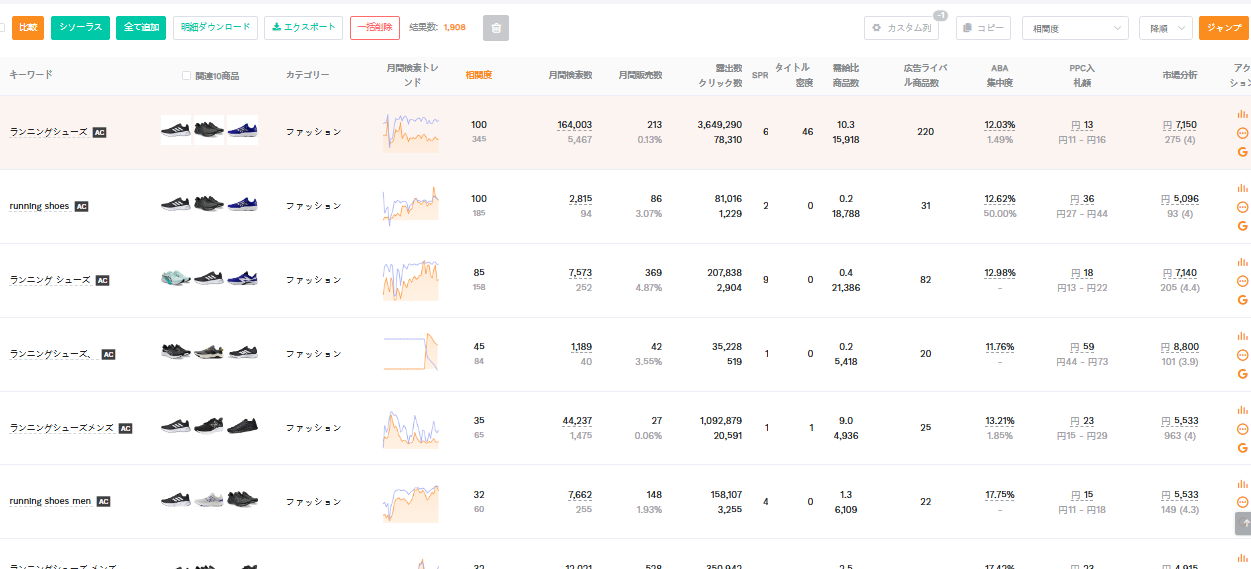Click the gray trash bin icon button
Screen dimensions: 1251x569
[x=495, y=28]
